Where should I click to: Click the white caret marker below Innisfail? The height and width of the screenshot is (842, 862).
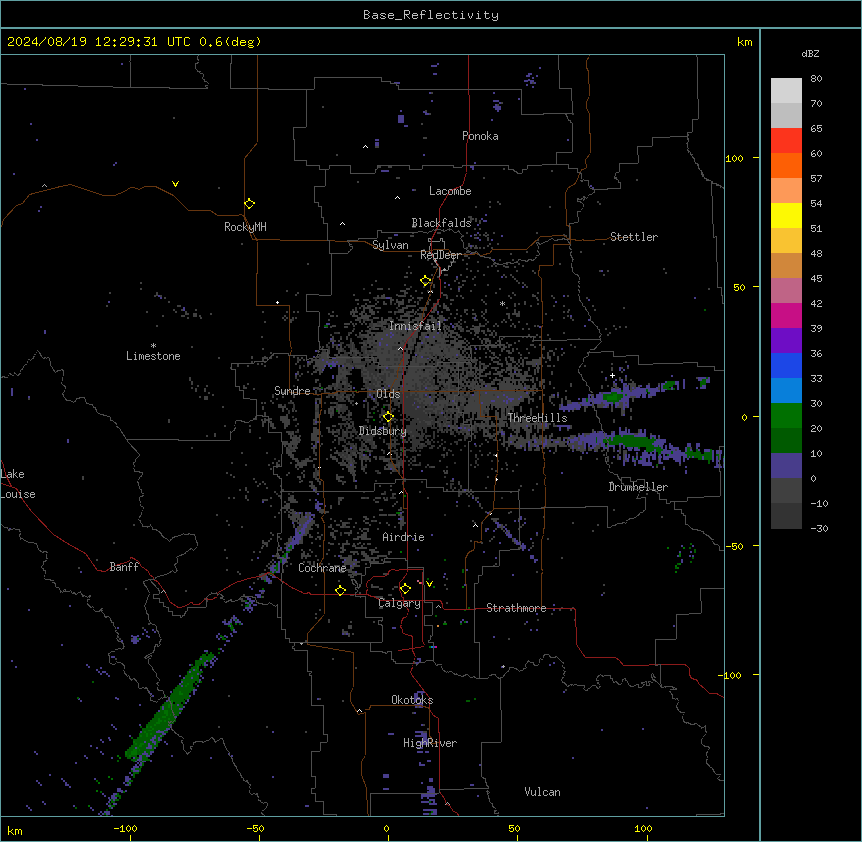pos(400,348)
